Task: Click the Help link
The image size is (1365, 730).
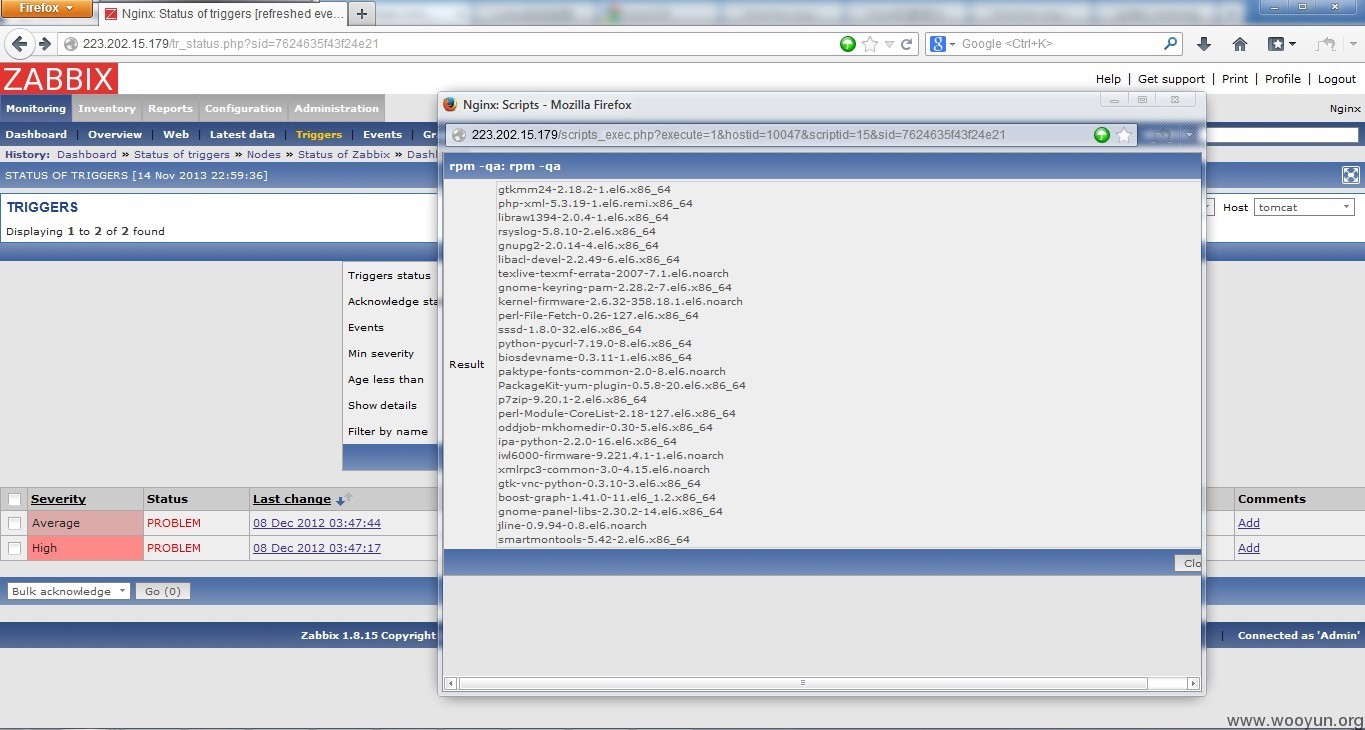Action: click(x=1108, y=79)
